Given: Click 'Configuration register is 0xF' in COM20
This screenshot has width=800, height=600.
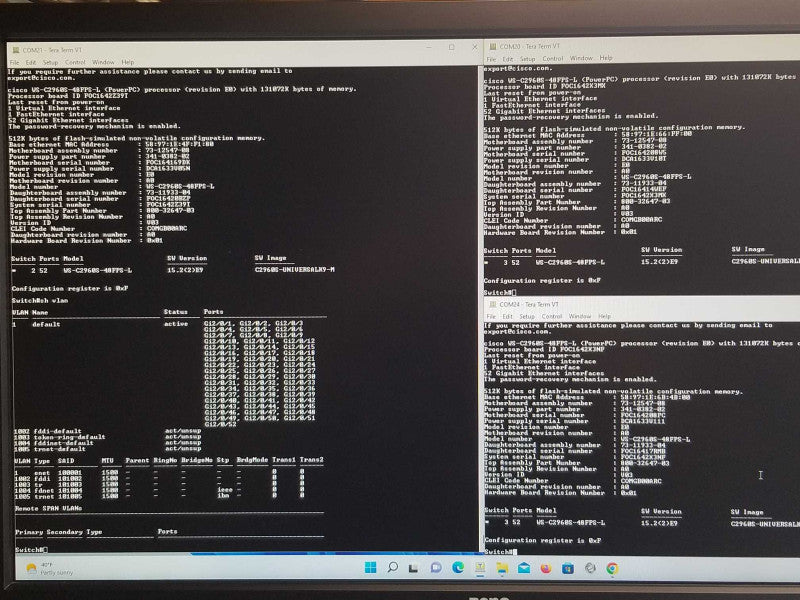Looking at the screenshot, I should [542, 281].
